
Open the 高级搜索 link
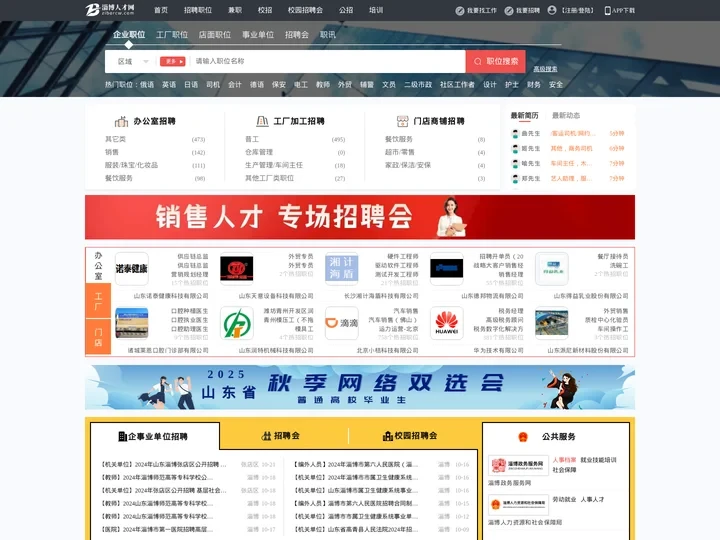pyautogui.click(x=545, y=69)
